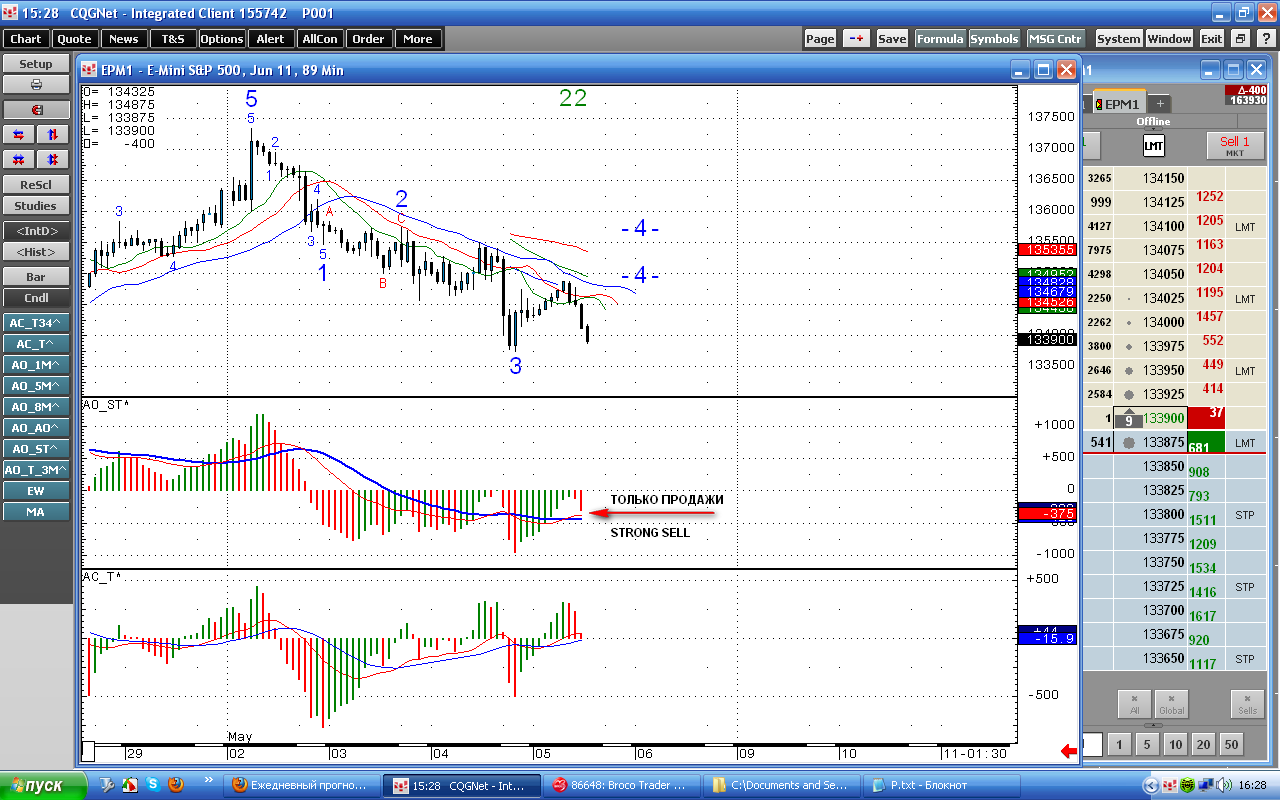
Task: Open the Order menu item
Action: point(369,39)
